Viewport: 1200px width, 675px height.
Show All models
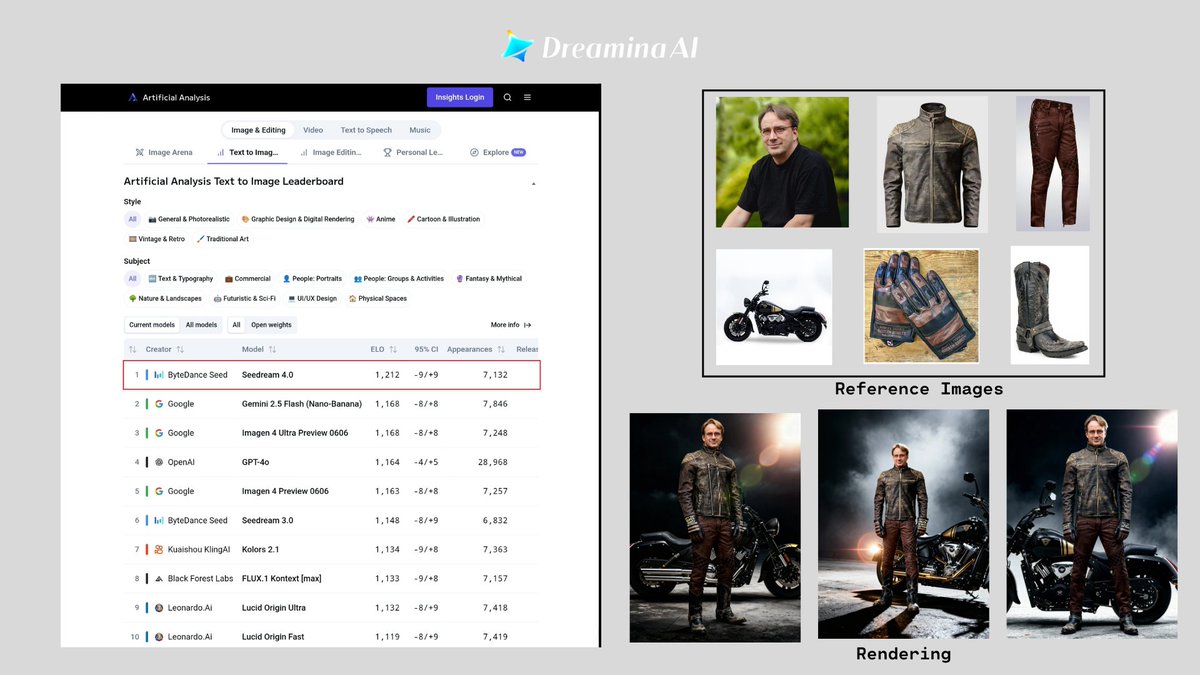pyautogui.click(x=201, y=325)
